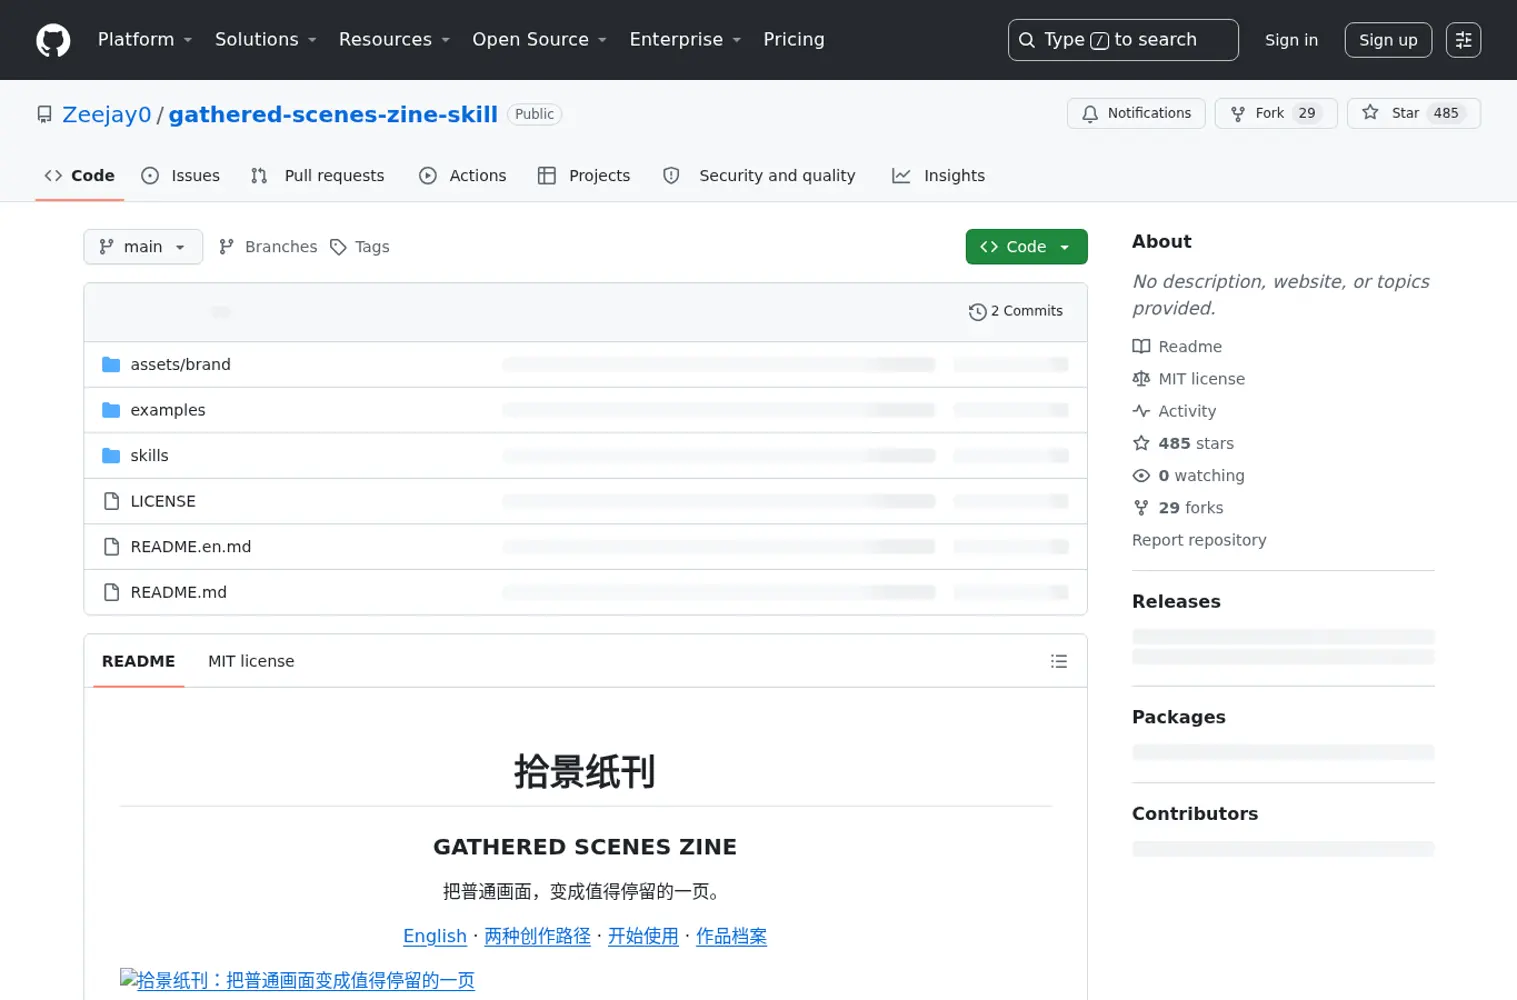Open the 拾景纸刊 banner image link
The image size is (1517, 1000).
coord(297,980)
